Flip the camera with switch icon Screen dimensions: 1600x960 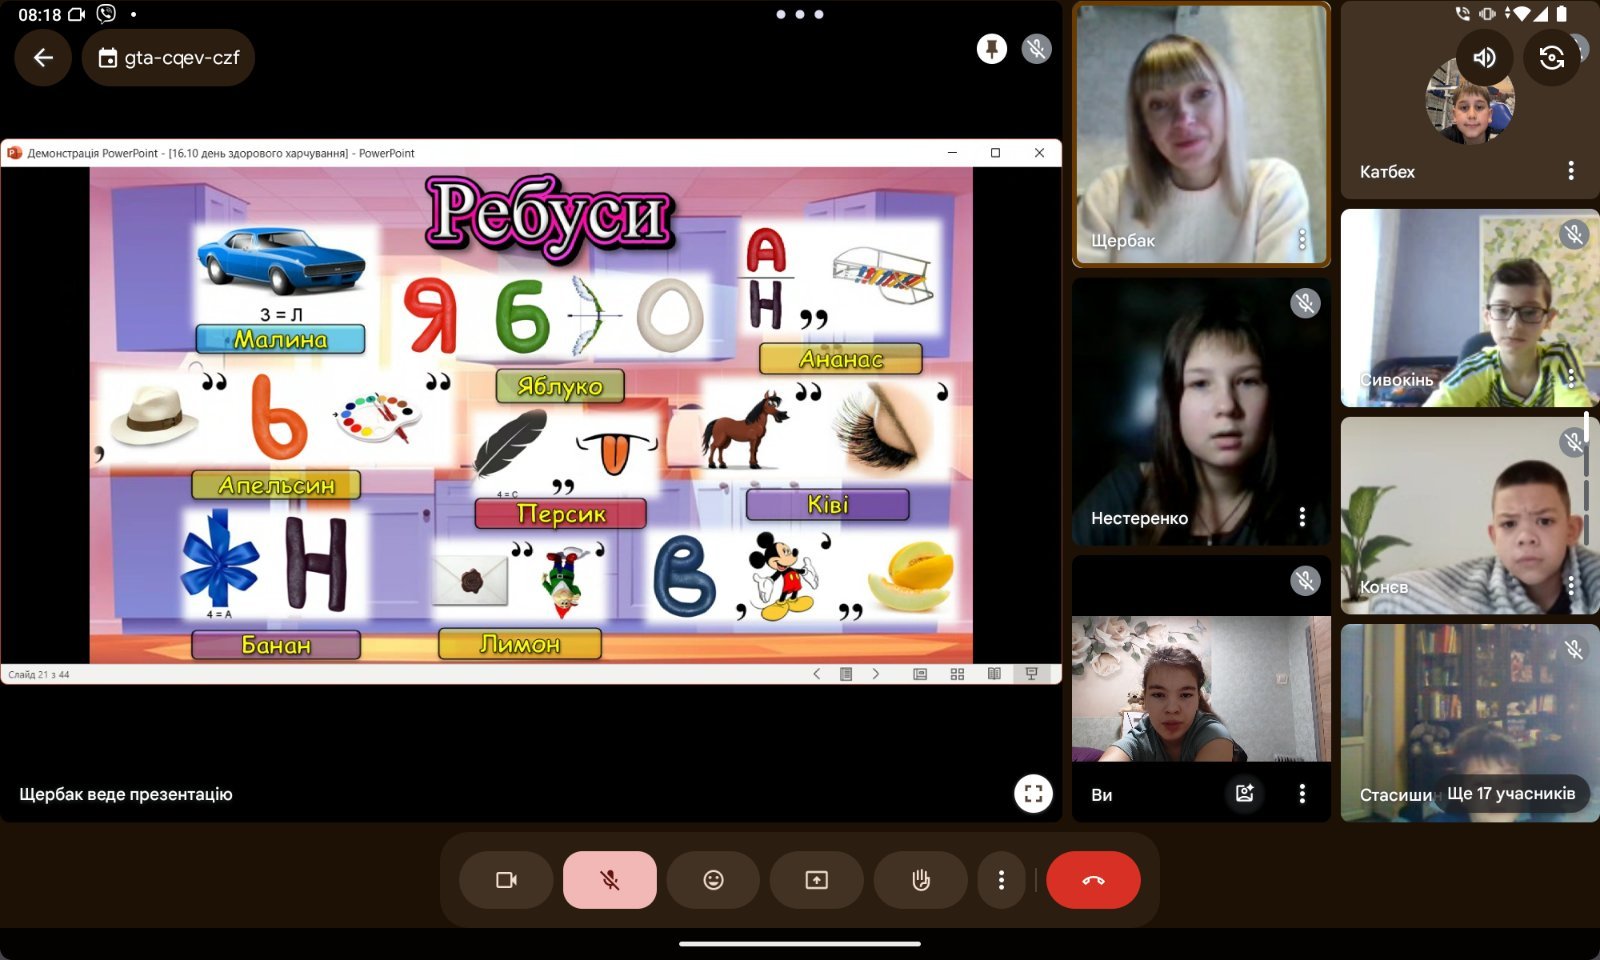click(1551, 57)
